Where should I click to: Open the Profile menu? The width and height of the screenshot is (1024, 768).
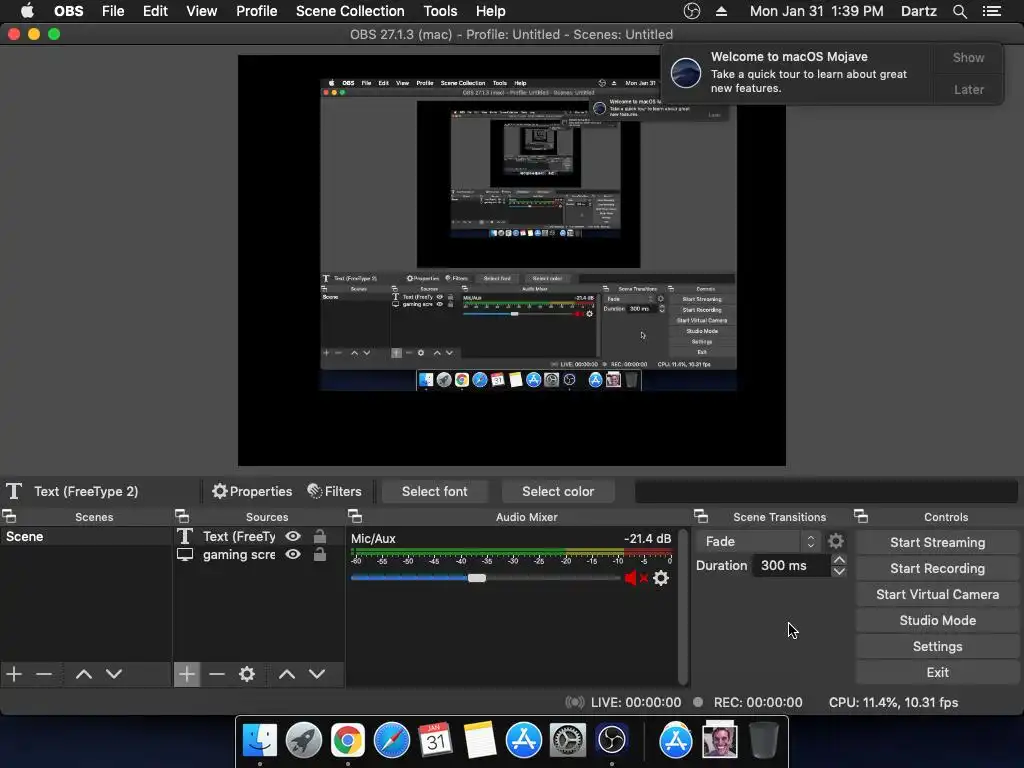point(257,11)
